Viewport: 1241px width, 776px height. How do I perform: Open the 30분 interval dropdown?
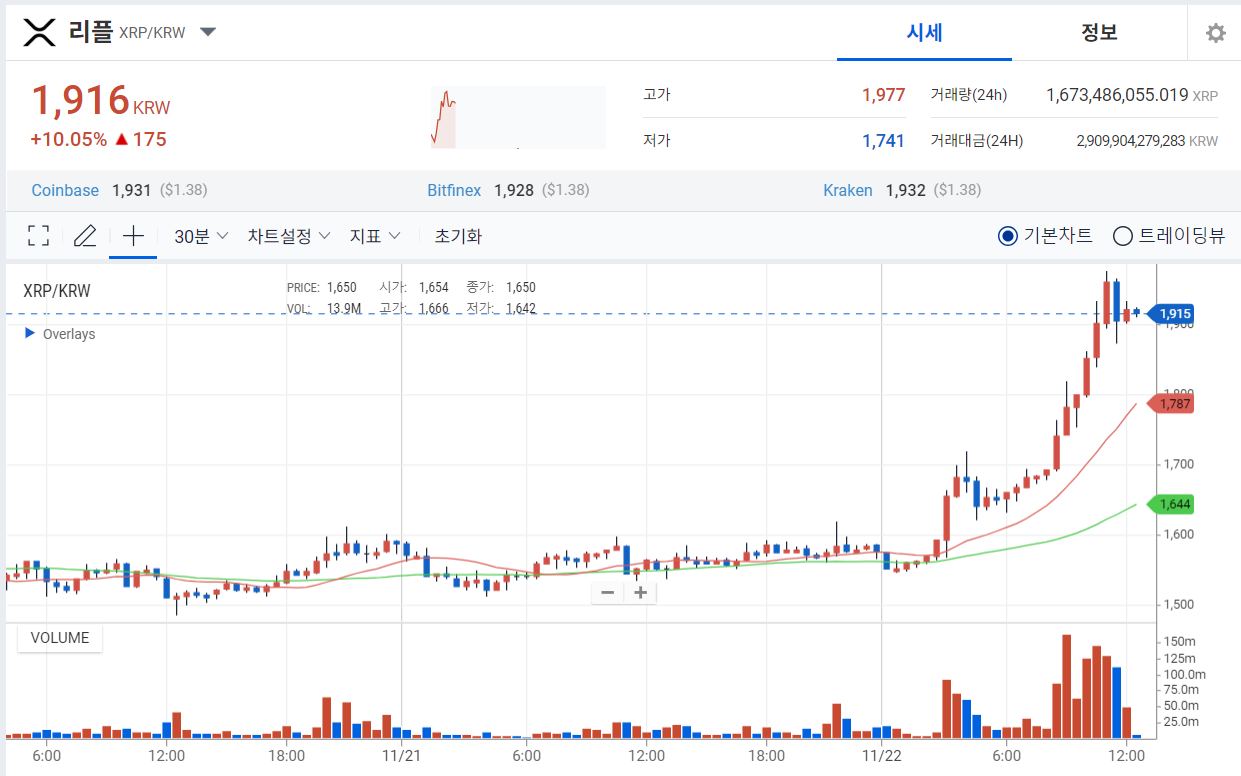click(201, 236)
